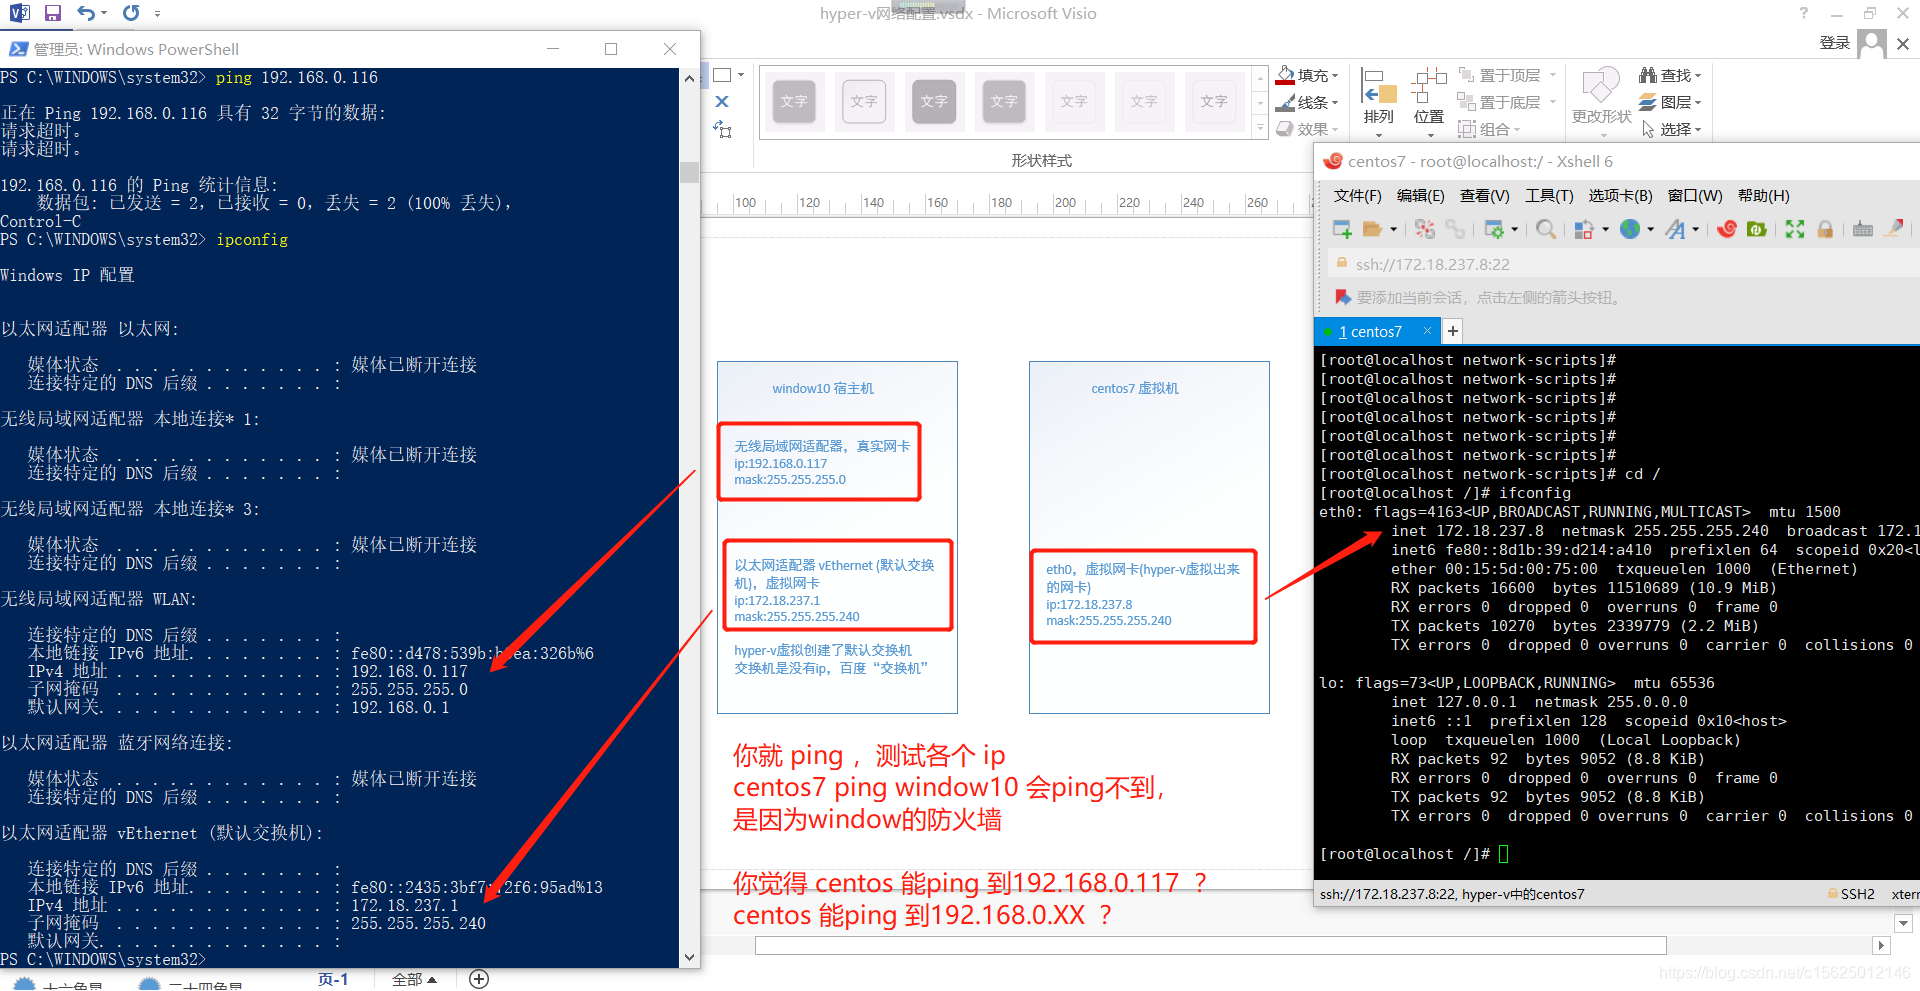Click Xshell New Session icon

pyautogui.click(x=1342, y=230)
